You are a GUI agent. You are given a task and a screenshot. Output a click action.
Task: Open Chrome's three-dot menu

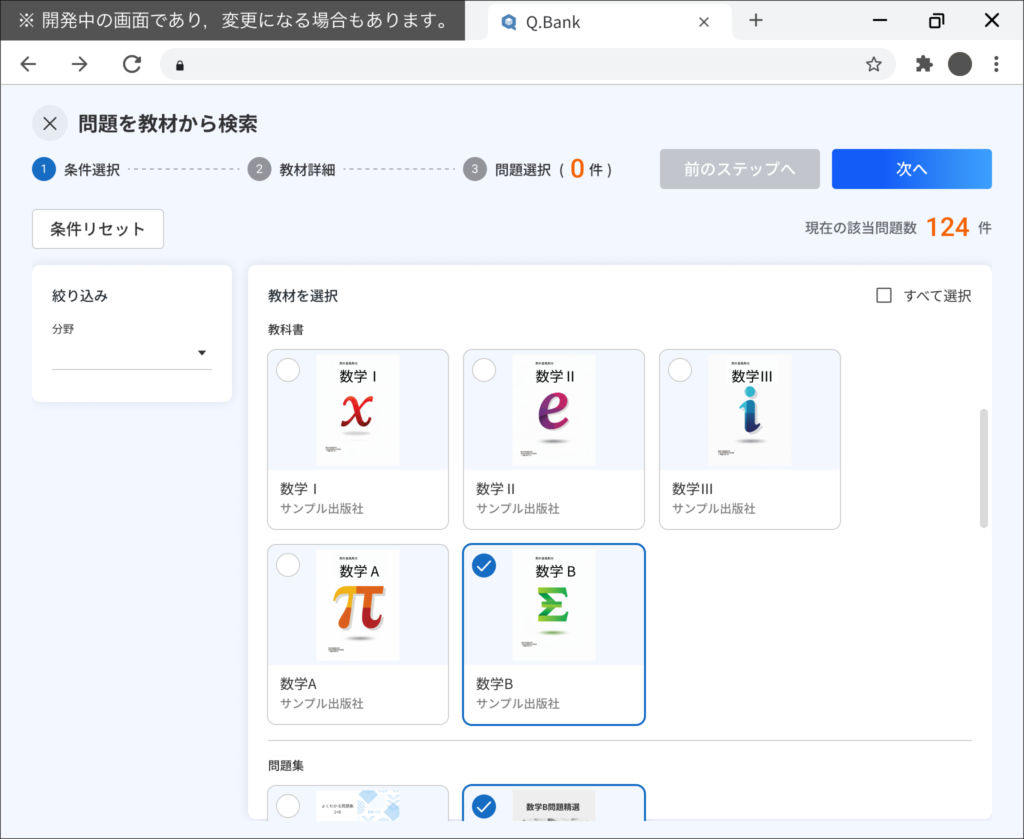[996, 63]
